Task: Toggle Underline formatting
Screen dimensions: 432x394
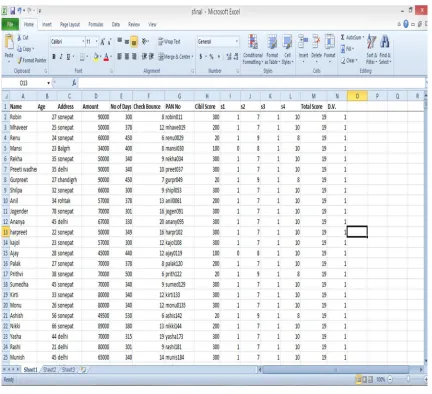Action: click(x=68, y=57)
